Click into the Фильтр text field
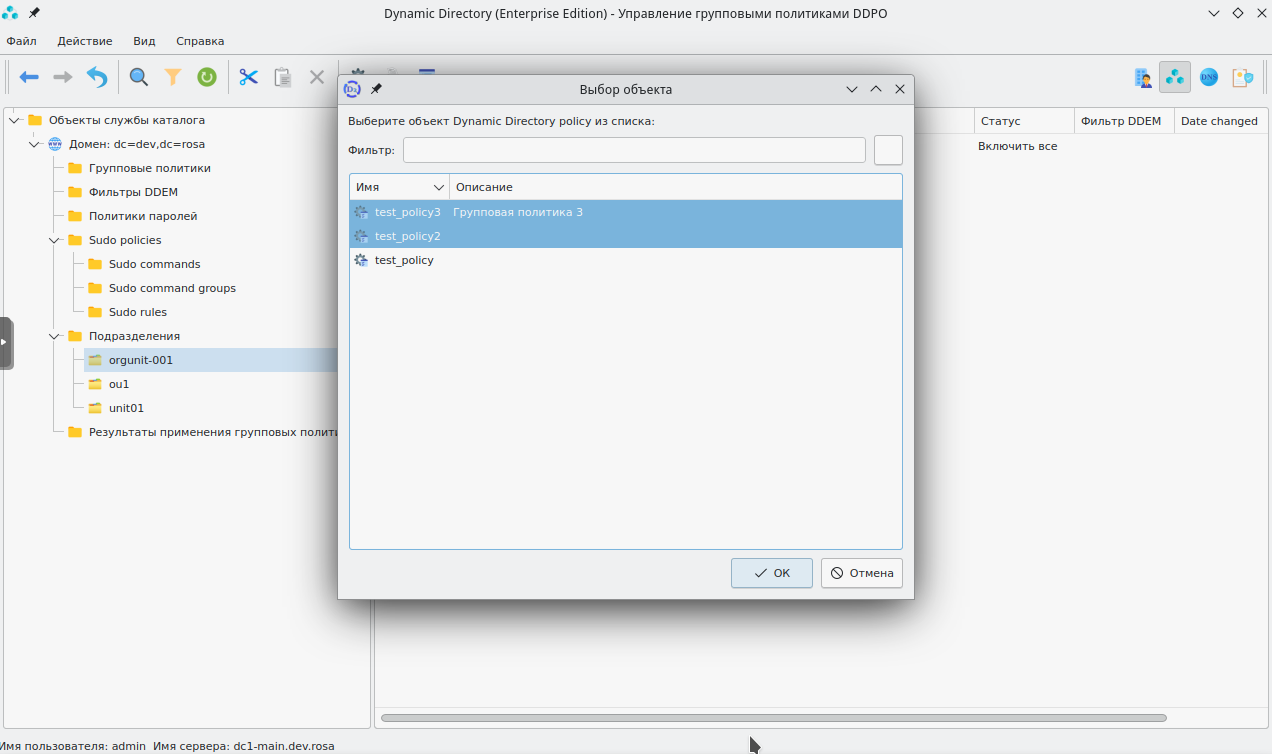Screen dimensions: 1272x754 [x=634, y=150]
